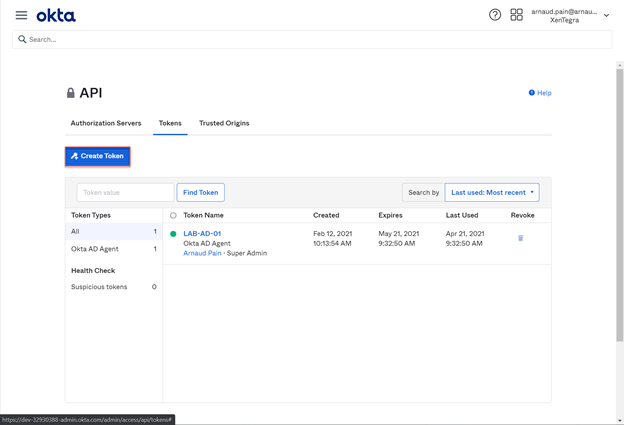Open the Arnaud Pain user link
624x425 pixels.
[x=202, y=253]
